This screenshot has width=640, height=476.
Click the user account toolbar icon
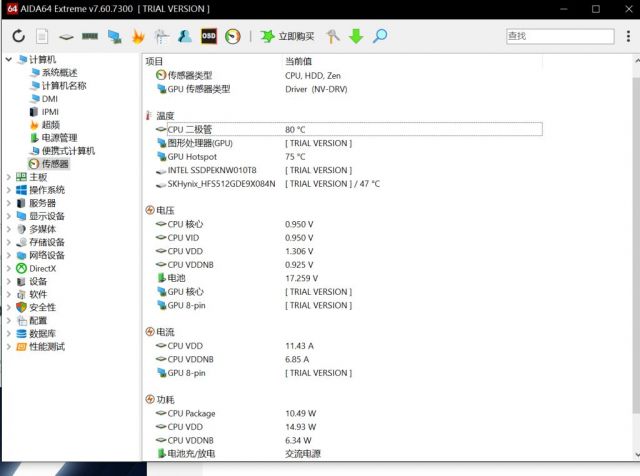184,36
